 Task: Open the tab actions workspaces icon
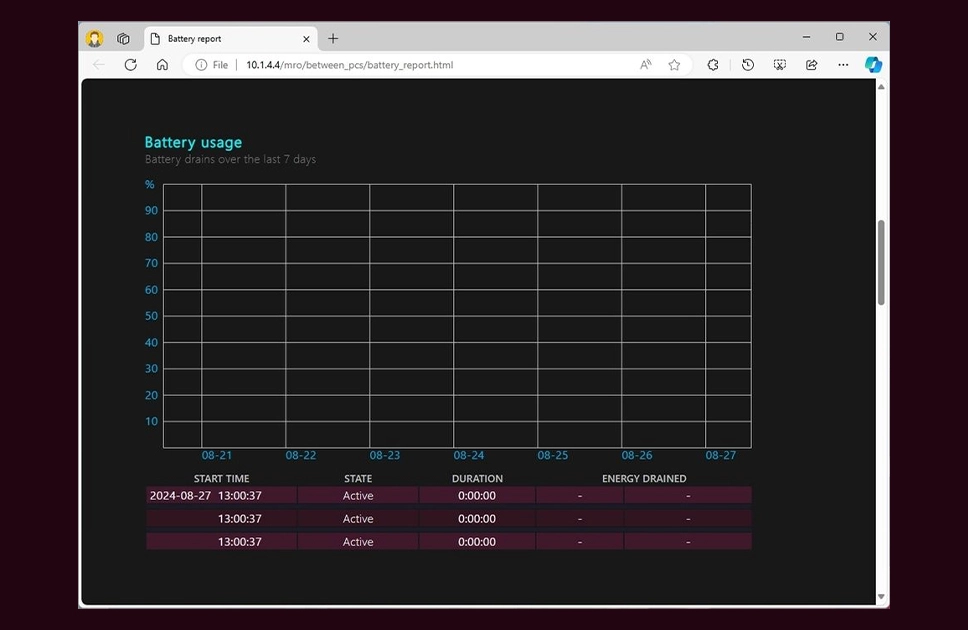coord(123,38)
